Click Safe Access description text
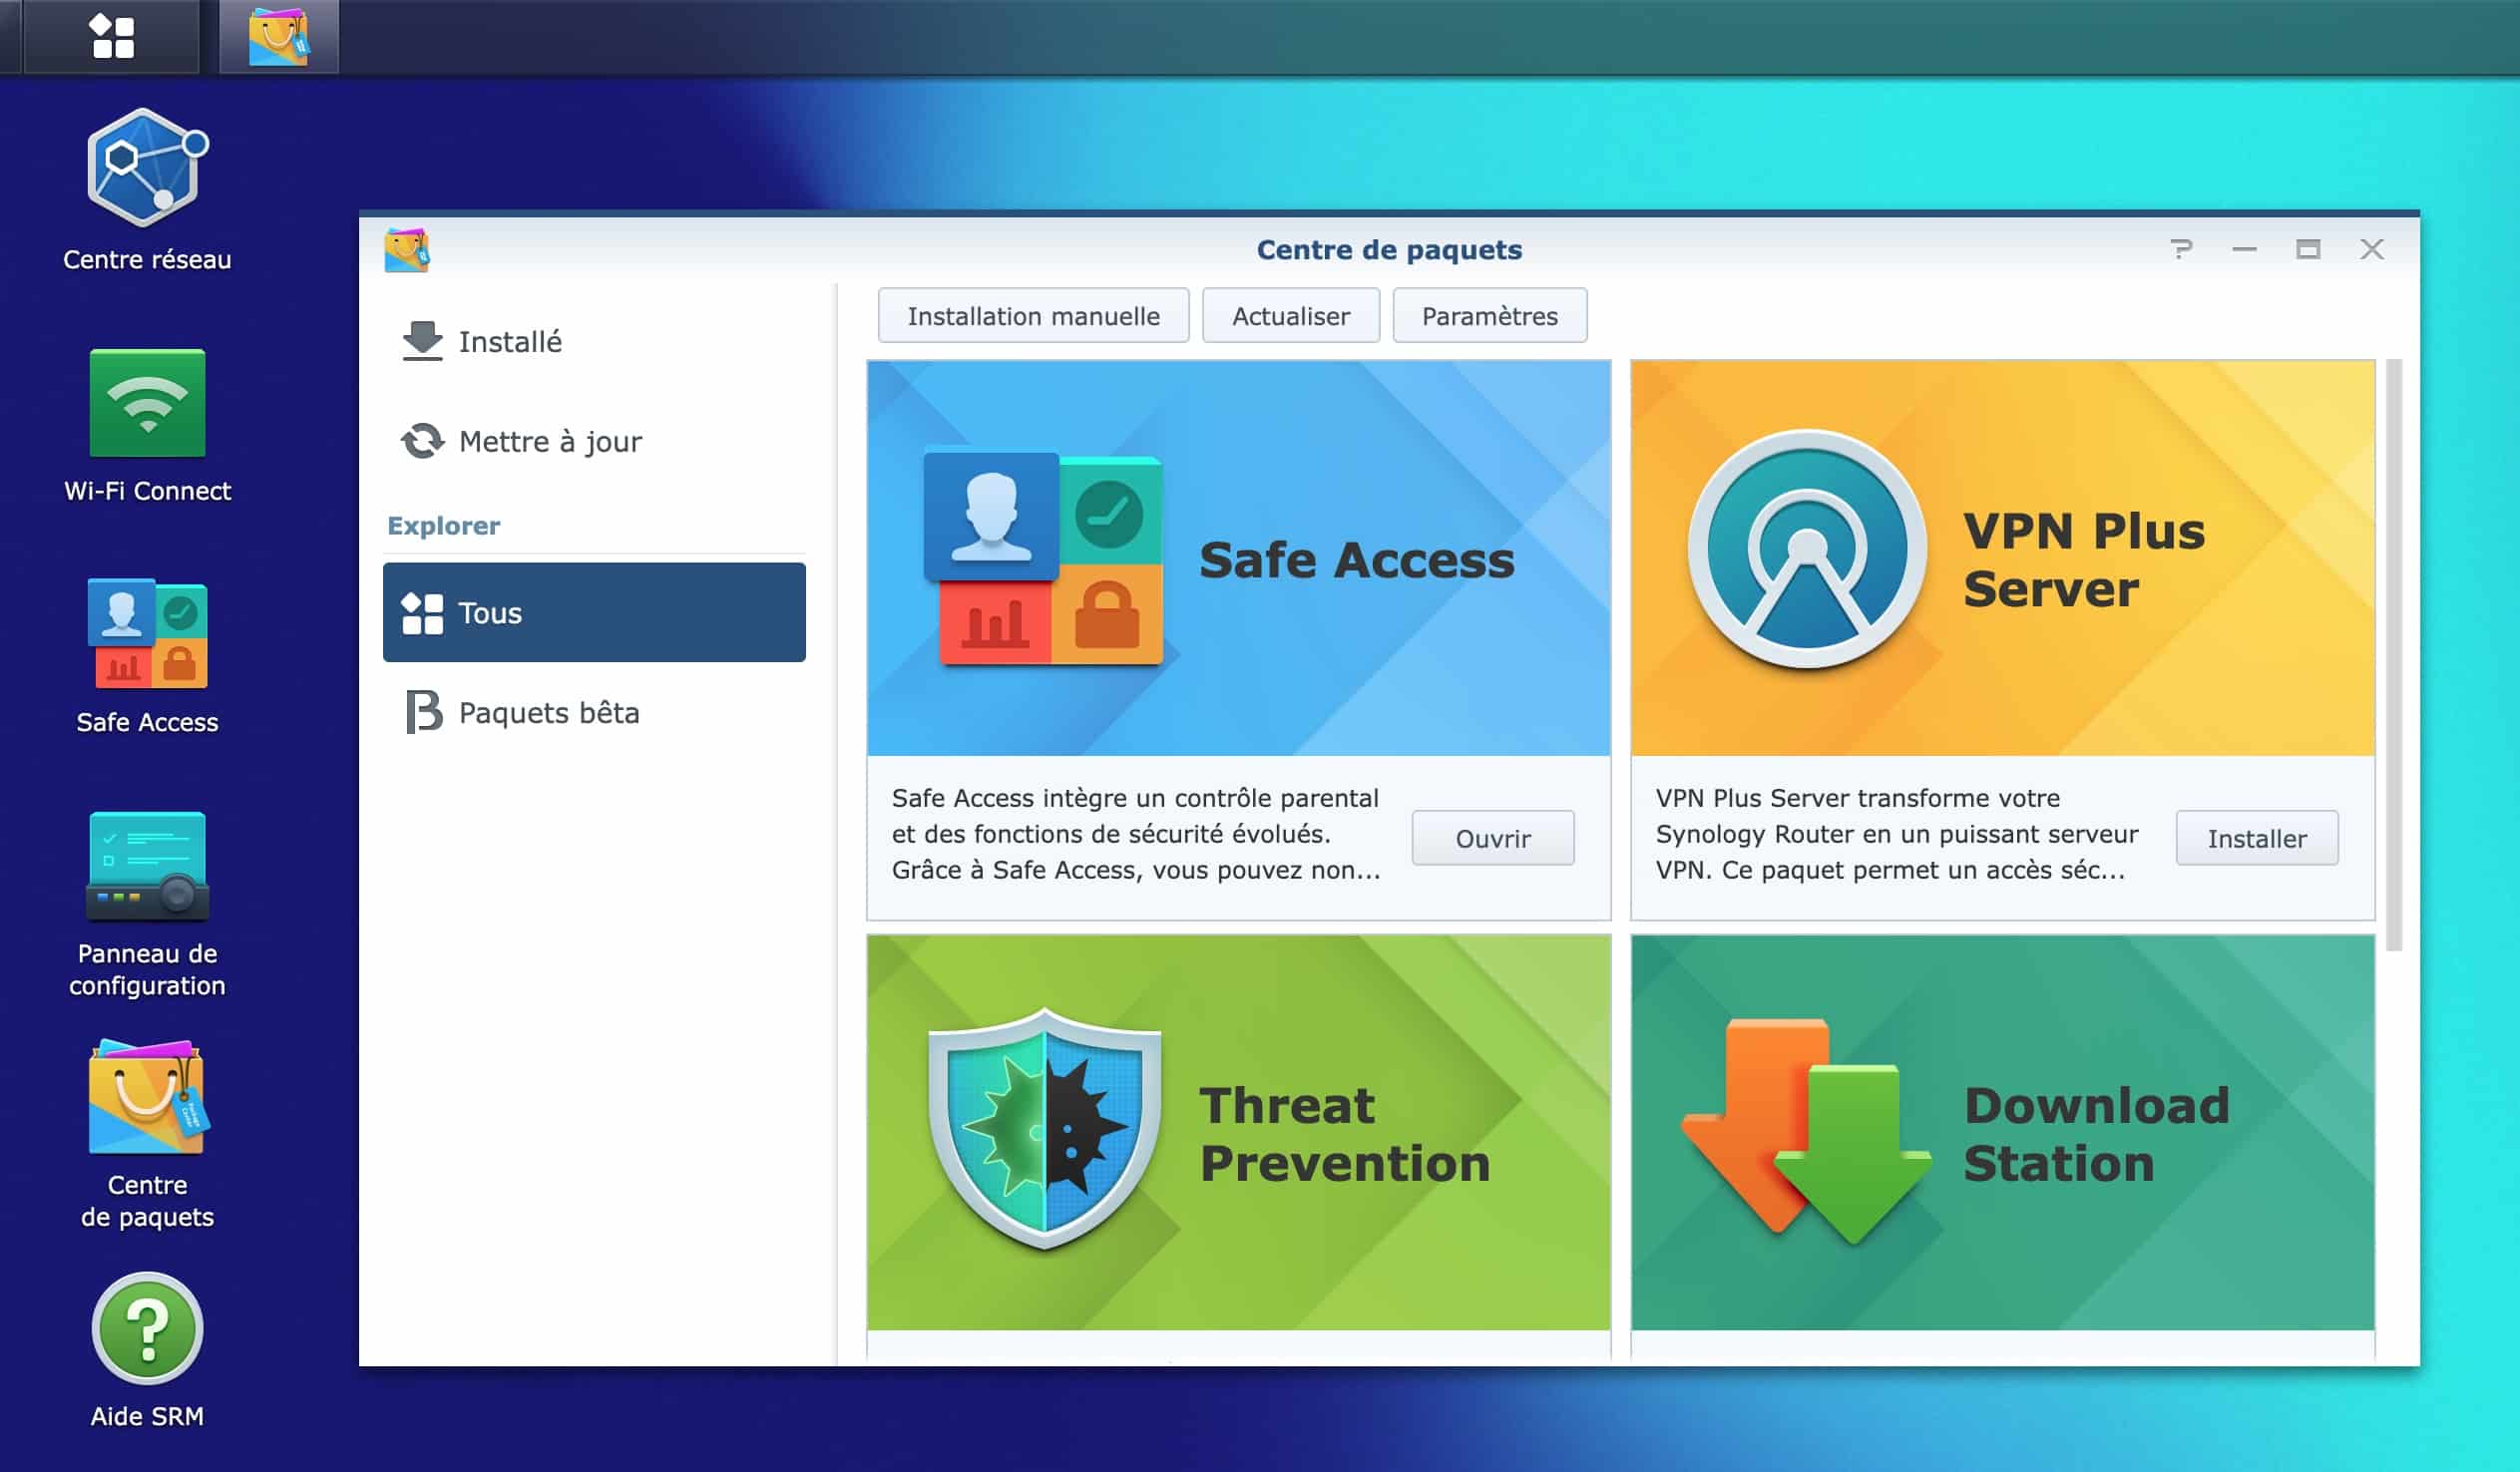The height and width of the screenshot is (1472, 2520). pyautogui.click(x=1136, y=834)
